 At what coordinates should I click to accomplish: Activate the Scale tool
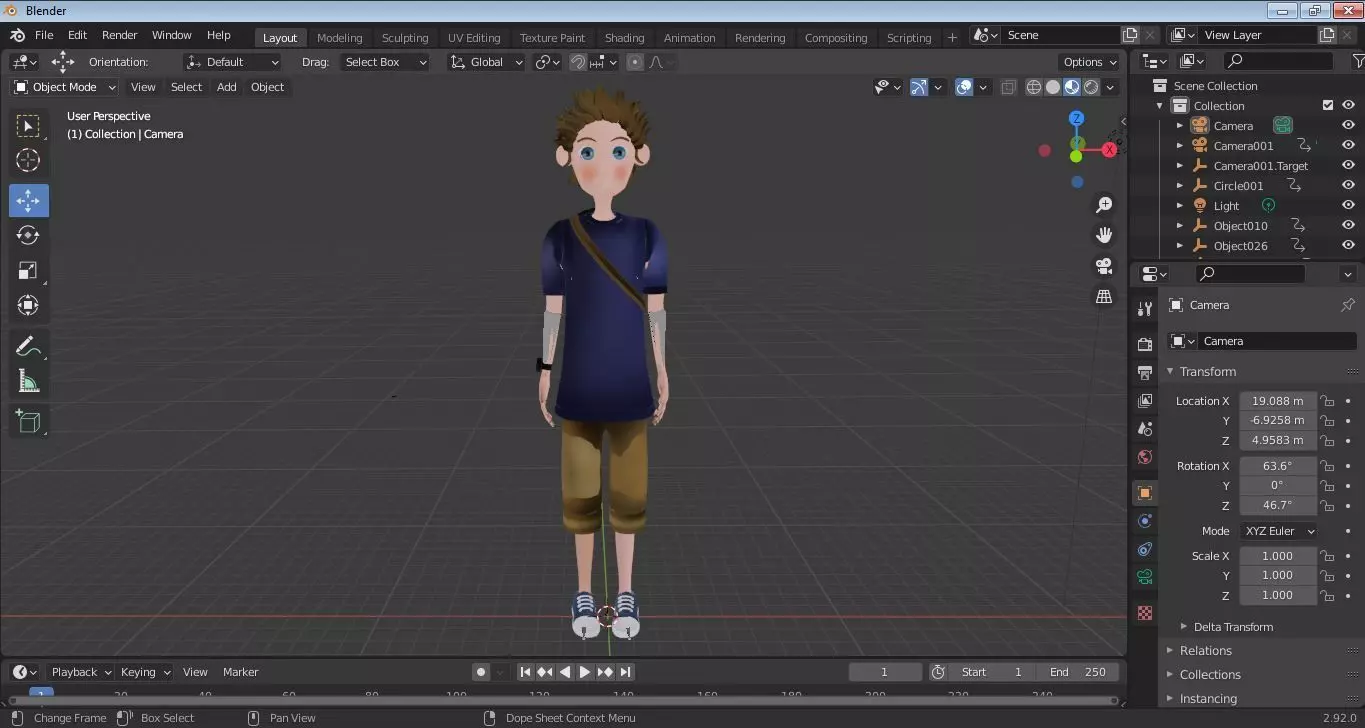pyautogui.click(x=29, y=270)
